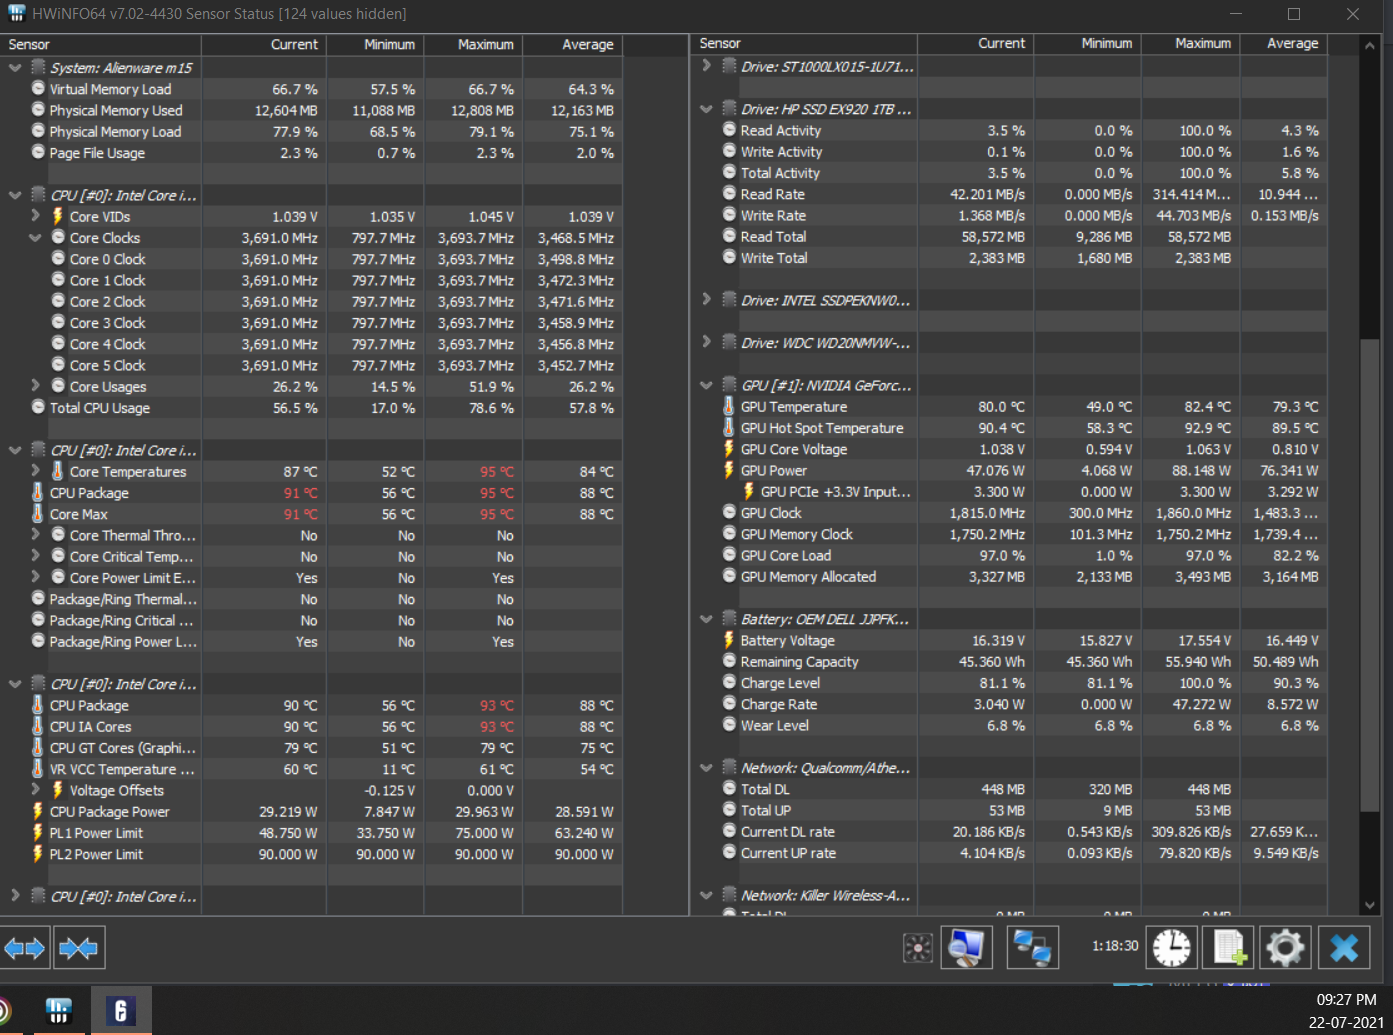
Task: Expand the Core VIDs row
Action: click(x=36, y=216)
